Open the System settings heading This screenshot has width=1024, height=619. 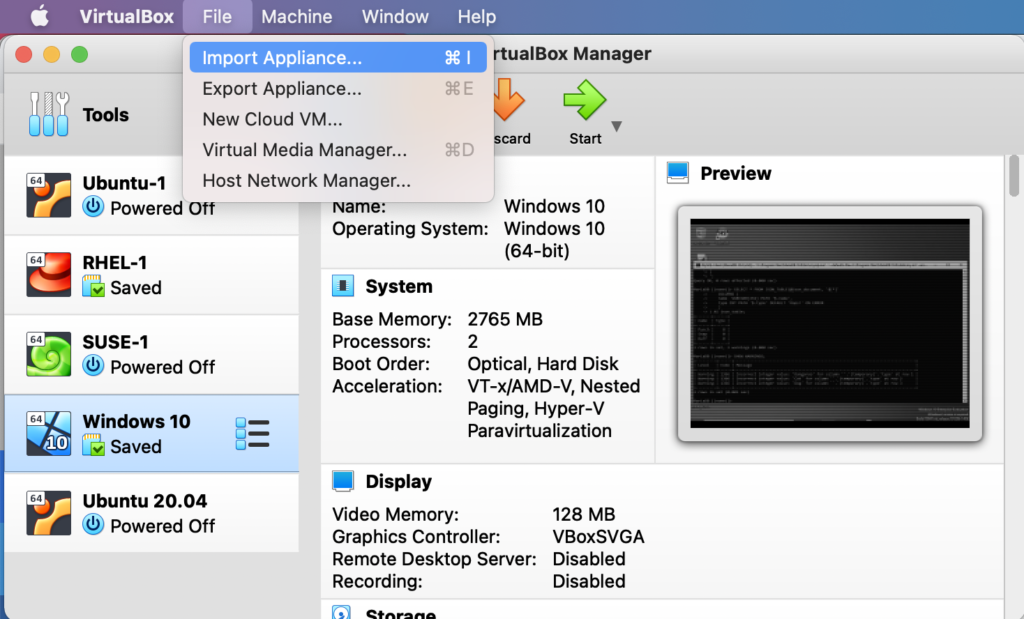coord(399,286)
